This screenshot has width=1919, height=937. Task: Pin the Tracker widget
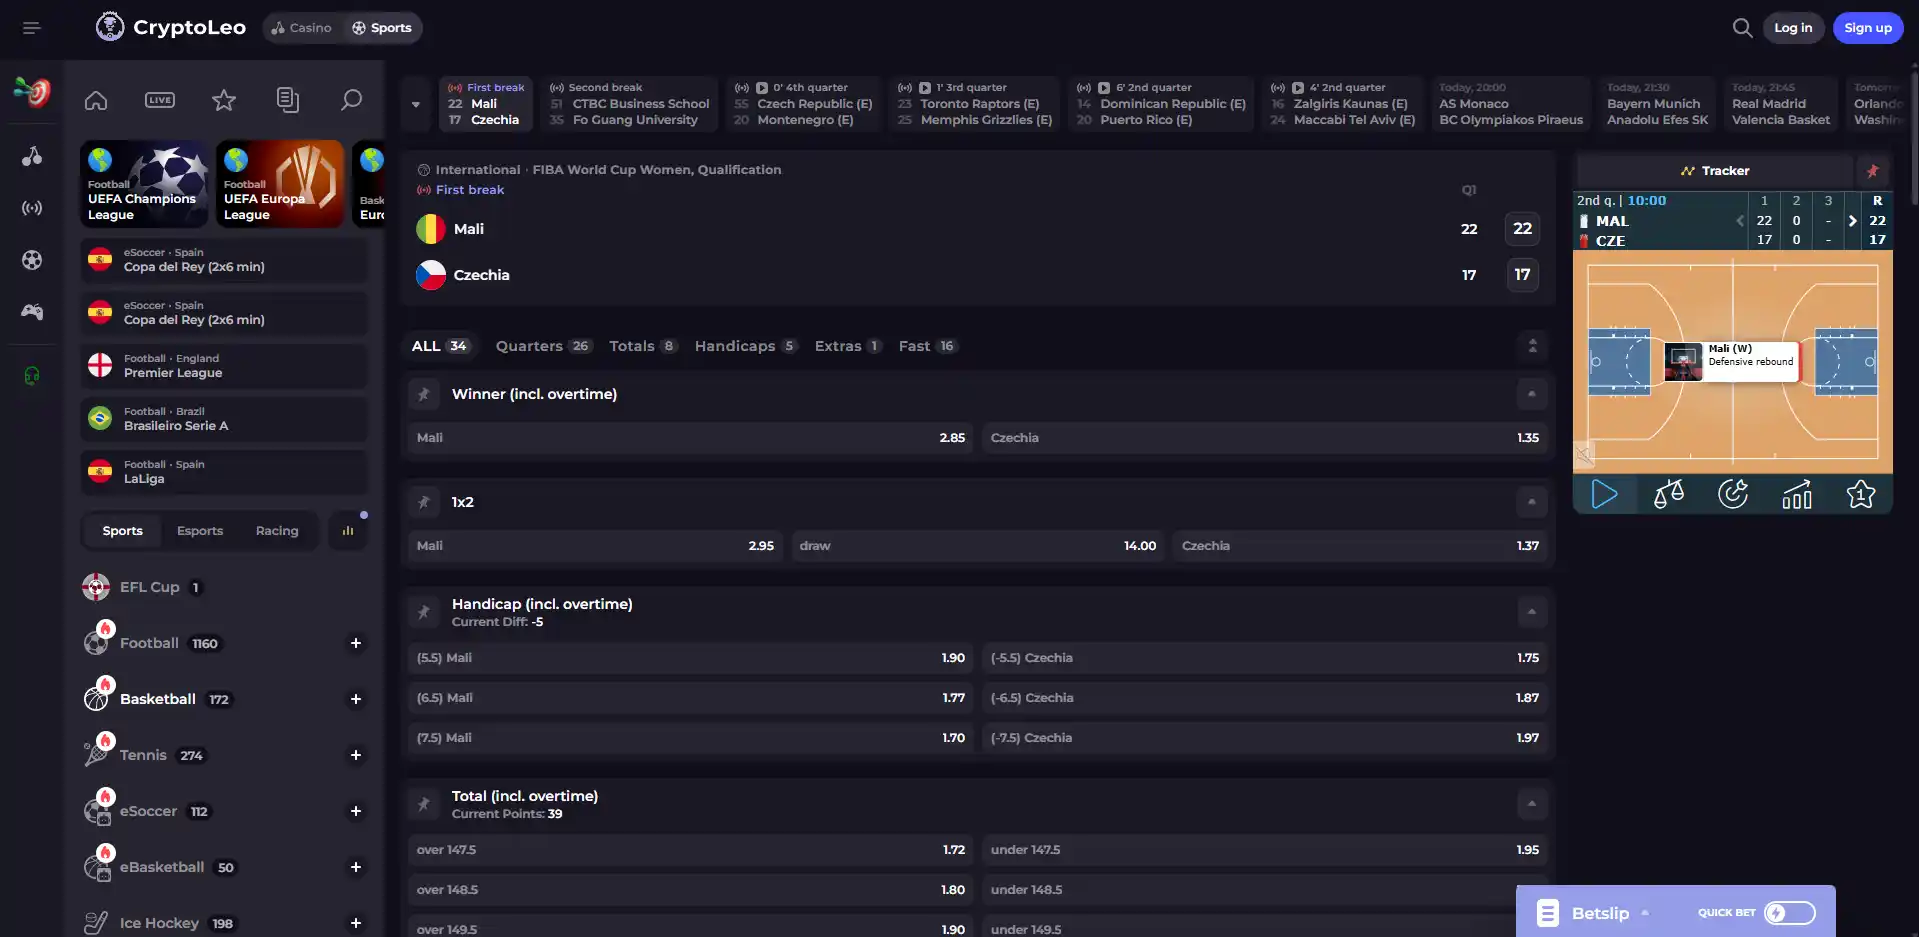1873,171
